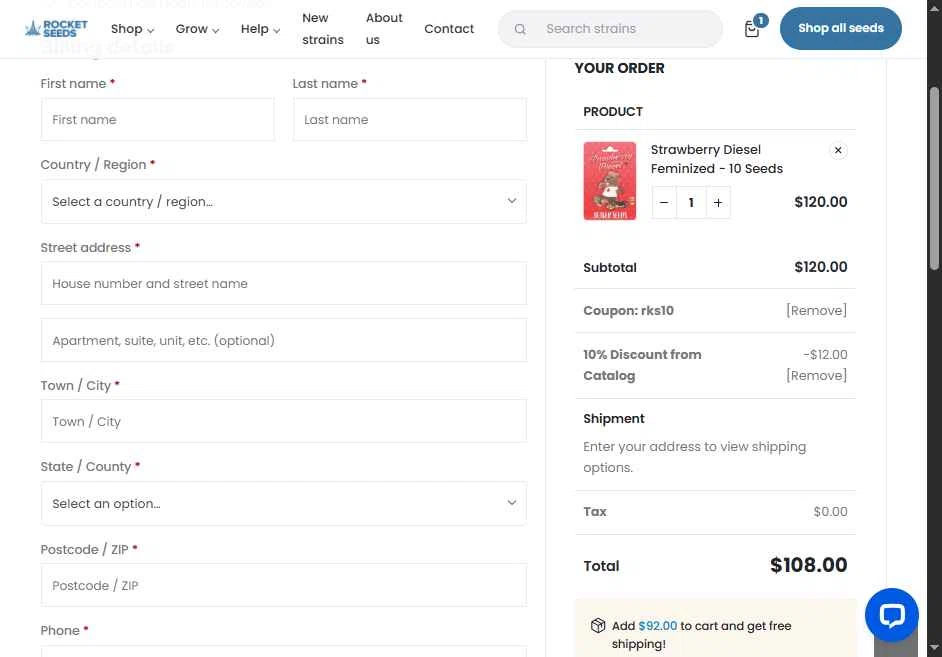Click the Strawberry Diesel product thumbnail
This screenshot has height=657, width=942.
(x=609, y=181)
